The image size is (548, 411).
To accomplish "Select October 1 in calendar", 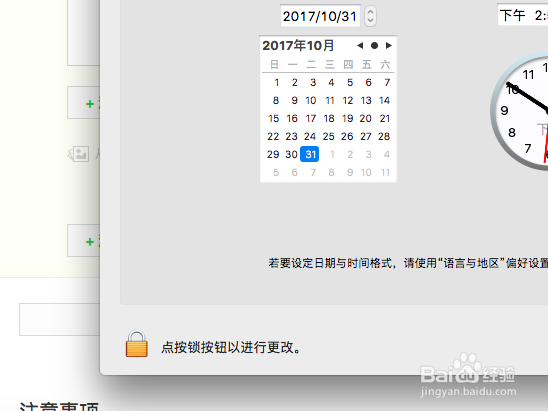I will pos(276,82).
